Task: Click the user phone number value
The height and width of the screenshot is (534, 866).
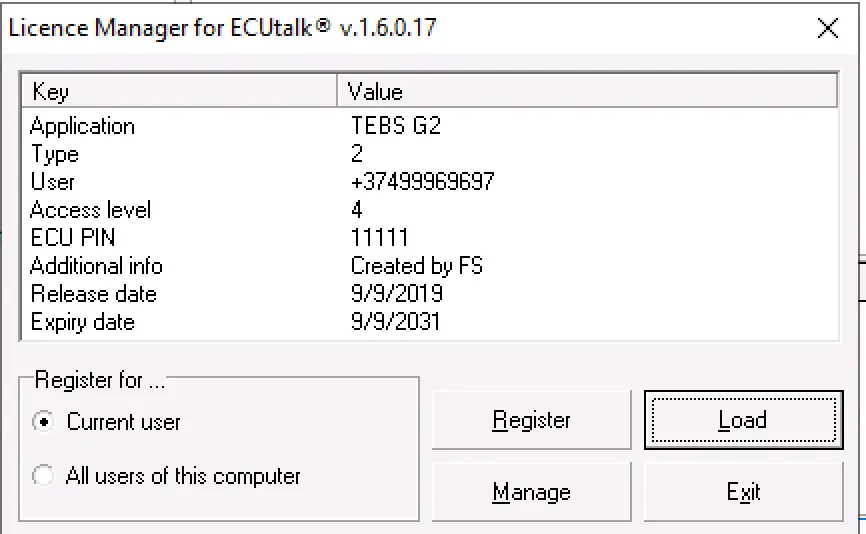Action: pyautogui.click(x=422, y=182)
